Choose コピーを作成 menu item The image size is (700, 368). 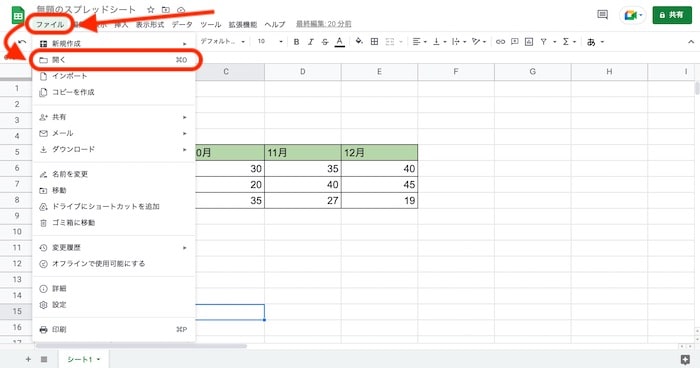pyautogui.click(x=114, y=92)
